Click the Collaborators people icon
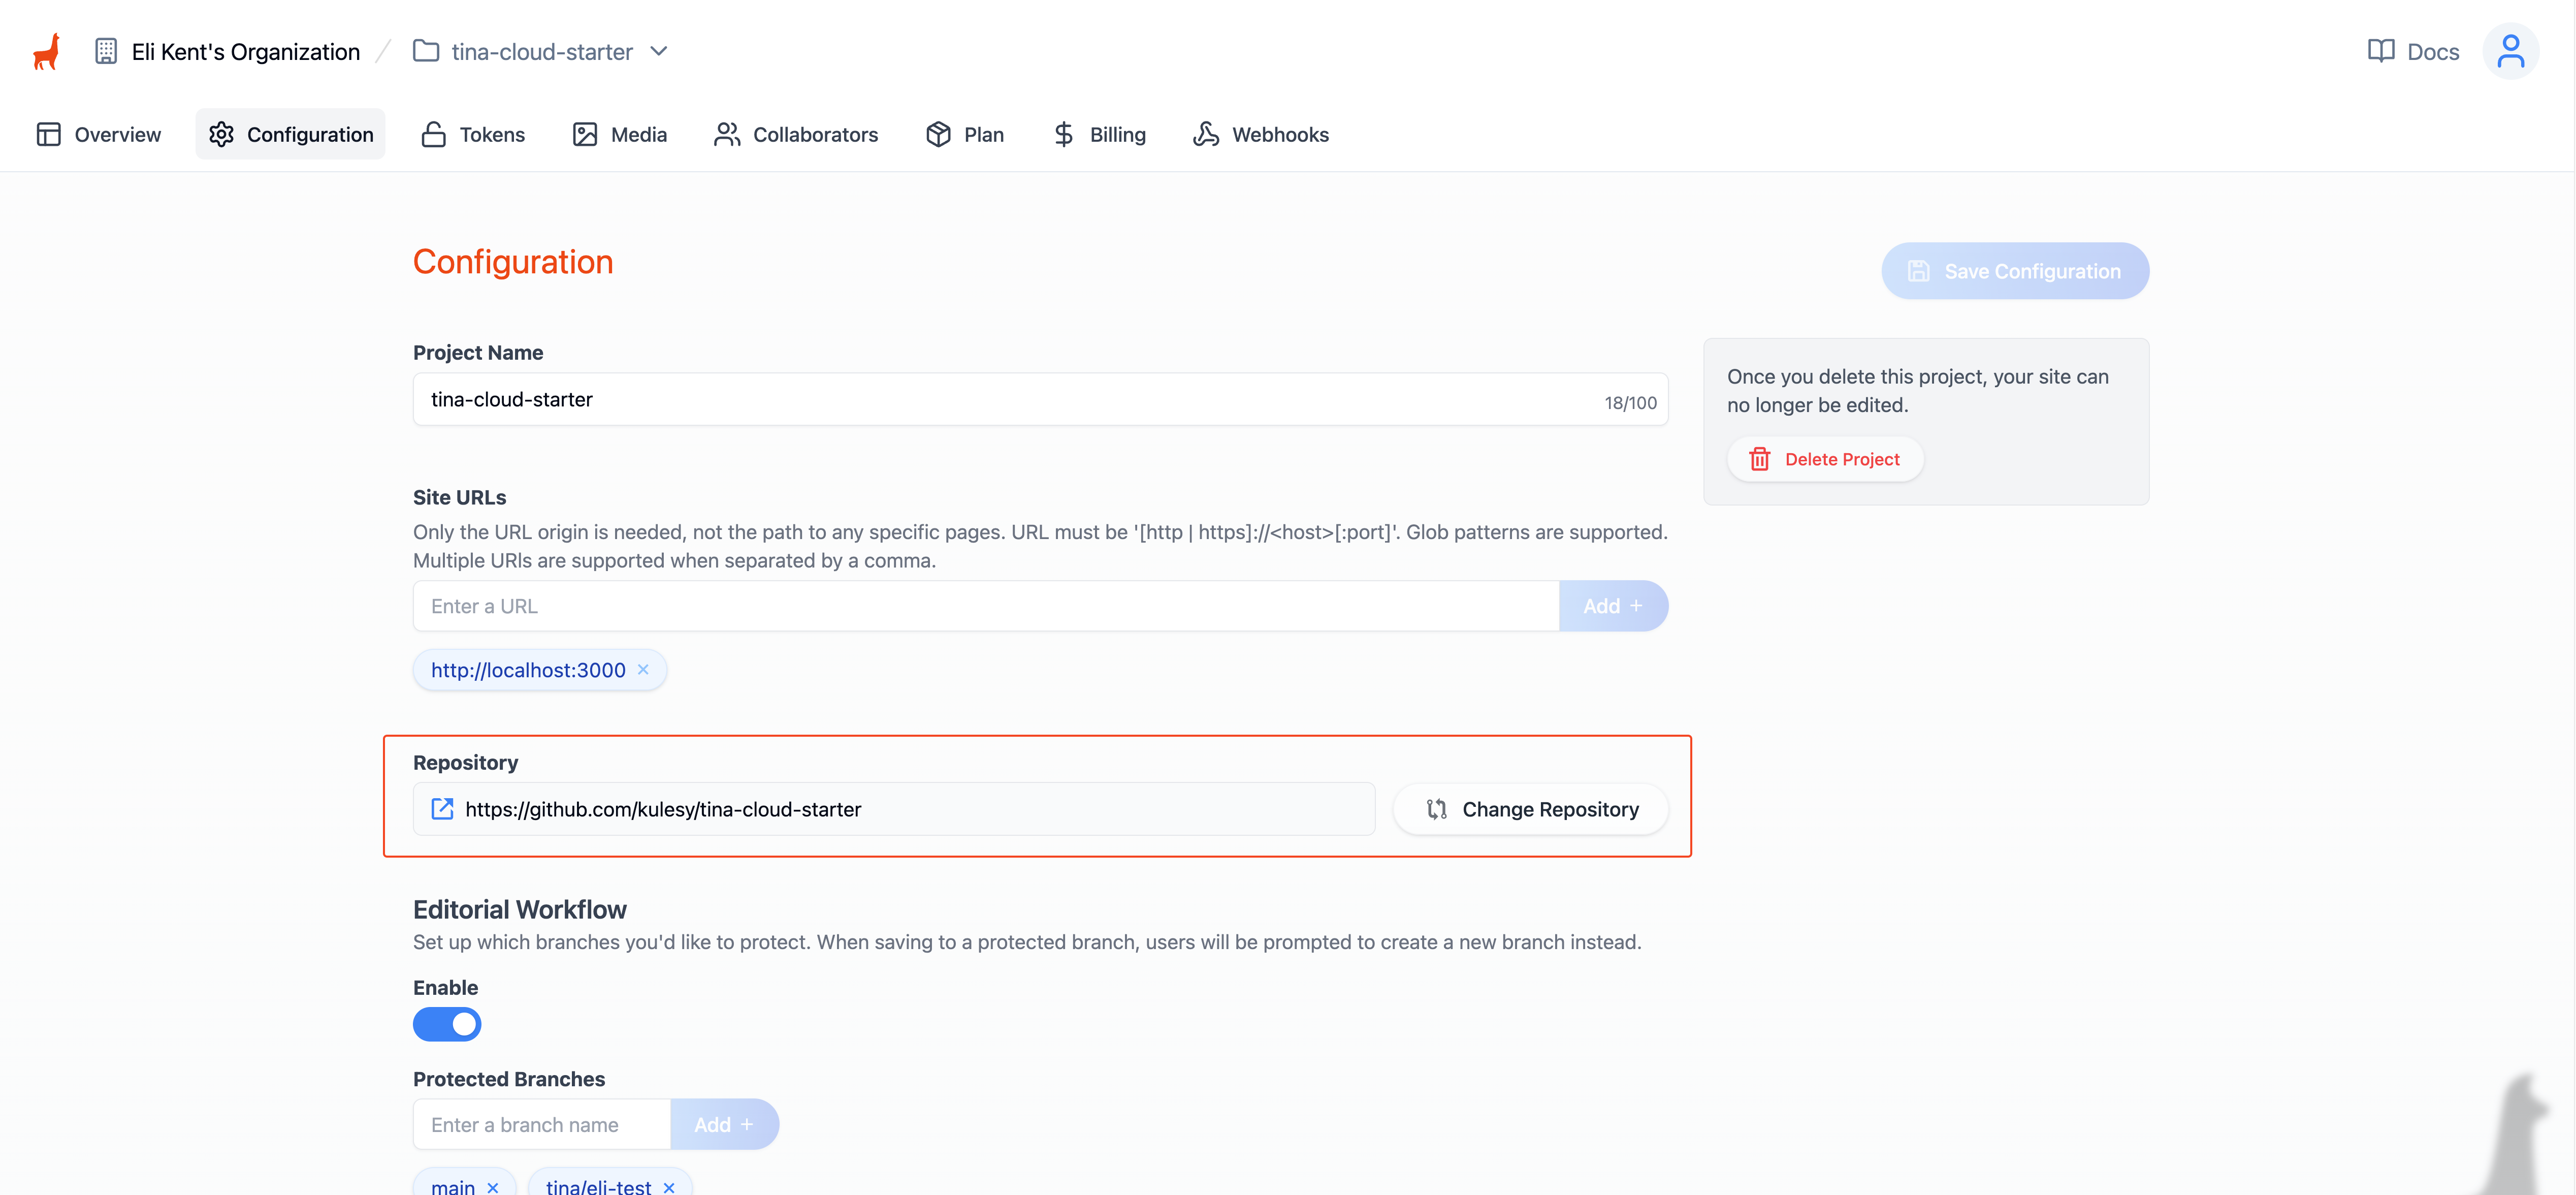This screenshot has width=2576, height=1195. pyautogui.click(x=727, y=134)
